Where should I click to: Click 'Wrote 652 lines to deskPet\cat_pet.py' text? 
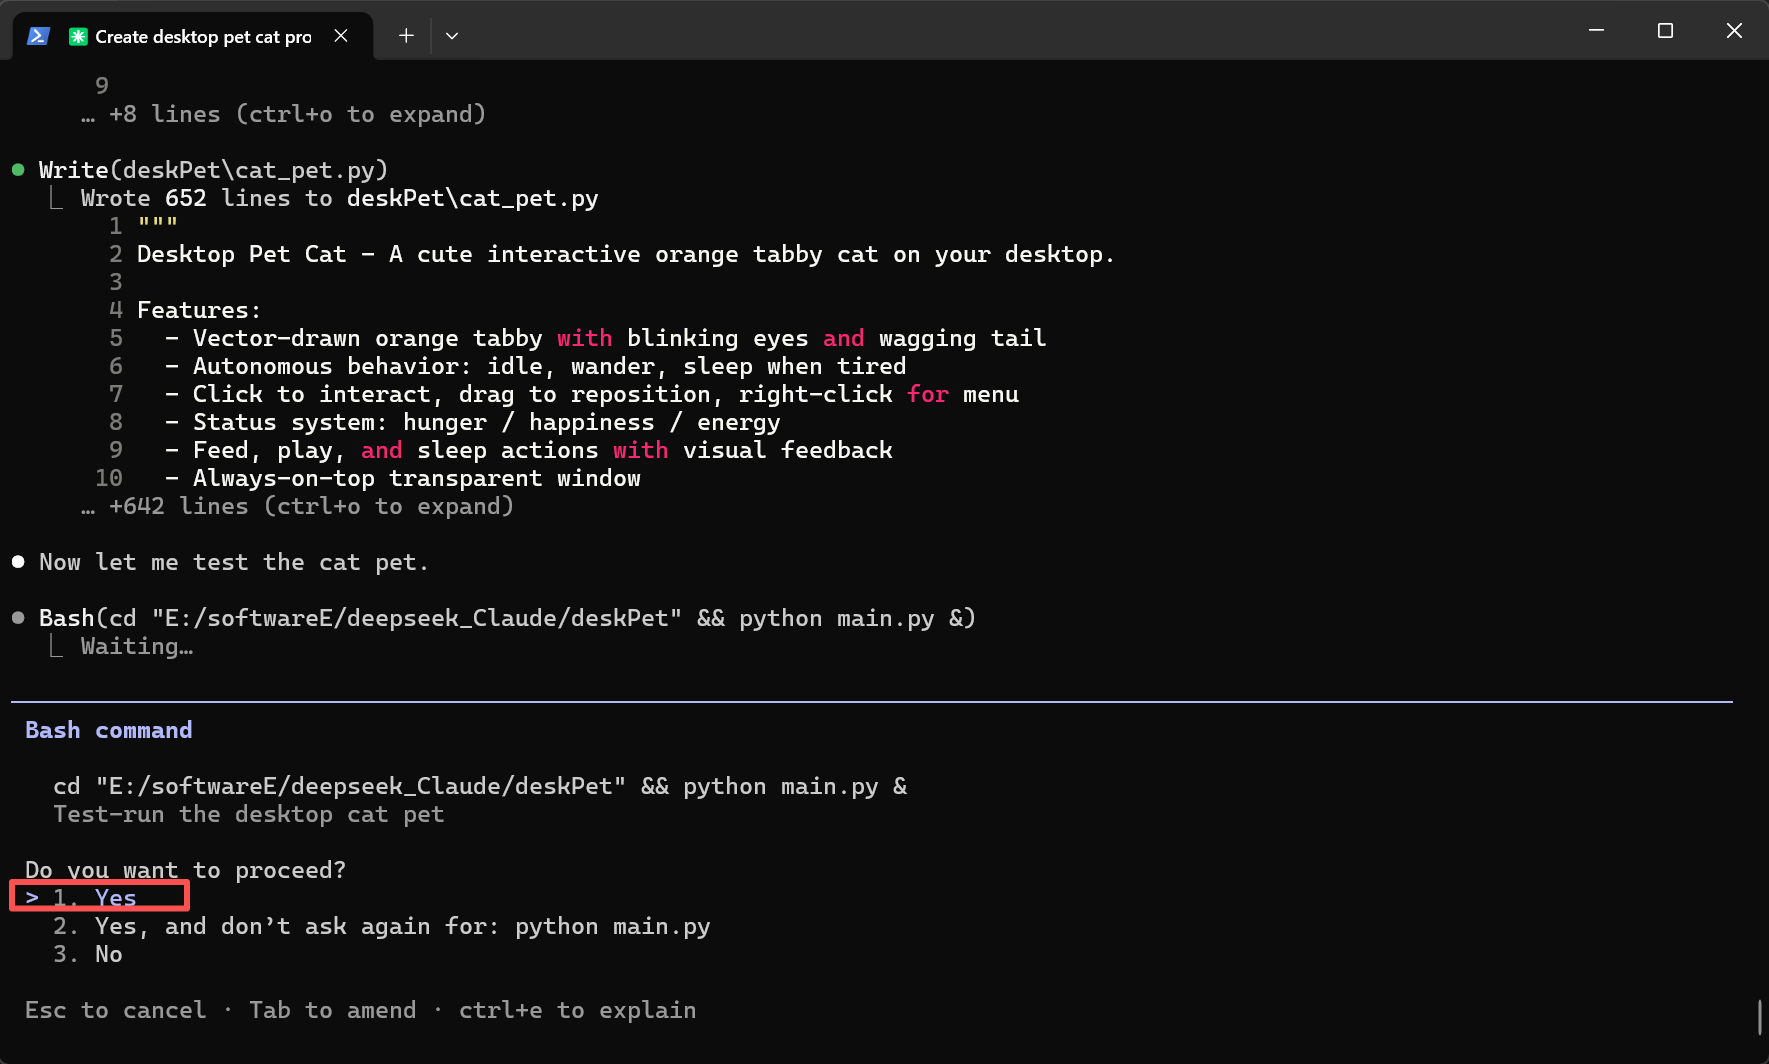point(340,198)
